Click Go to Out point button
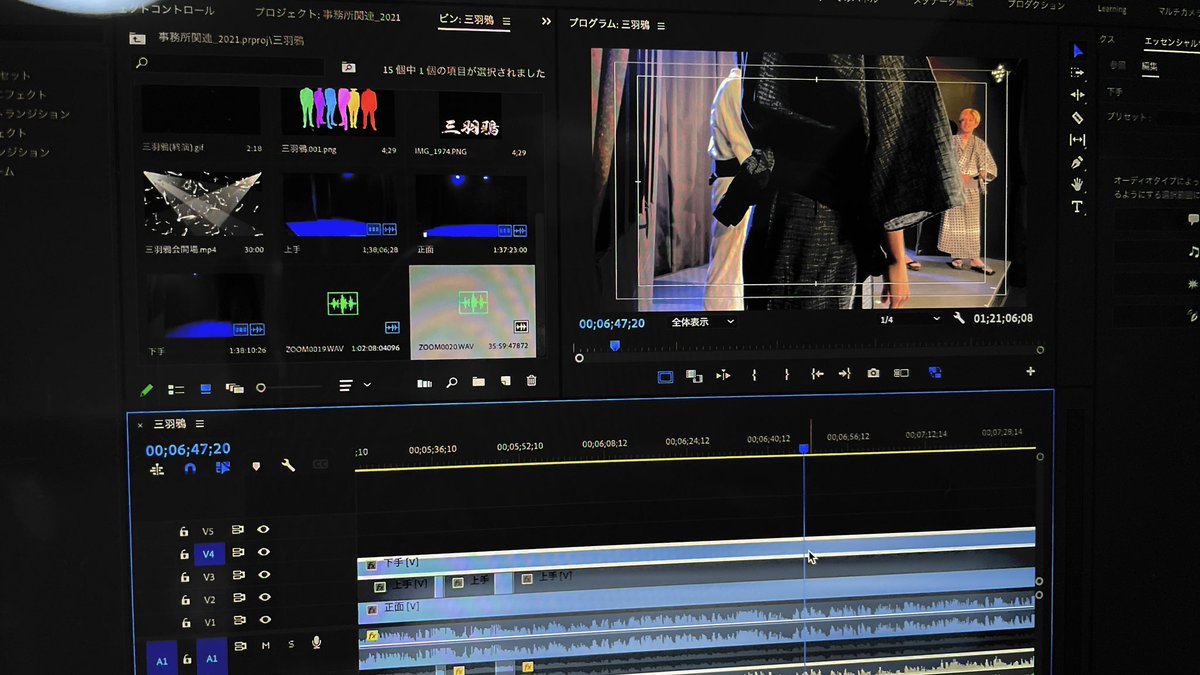The width and height of the screenshot is (1200, 675). click(844, 373)
